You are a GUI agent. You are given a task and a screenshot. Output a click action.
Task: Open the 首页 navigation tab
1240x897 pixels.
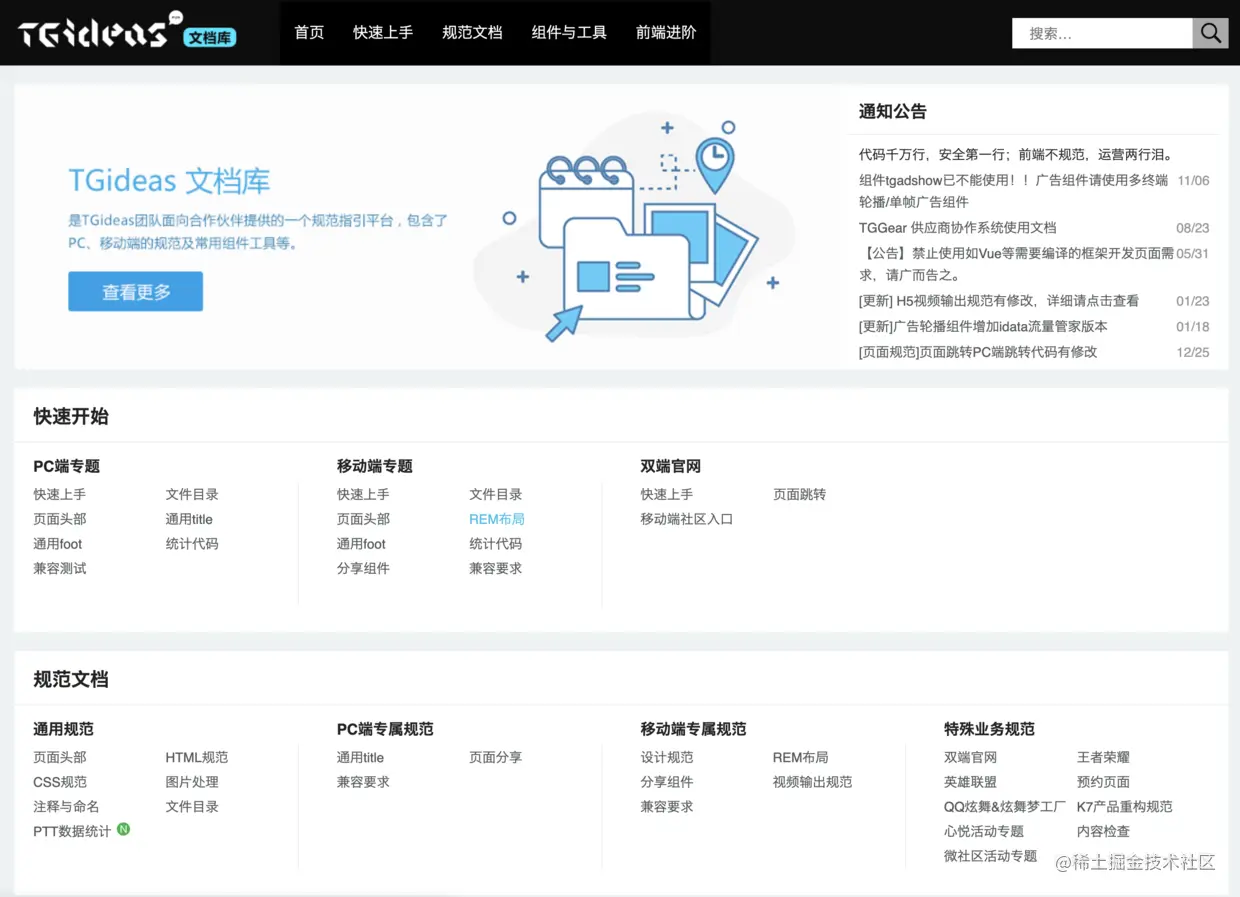[309, 33]
